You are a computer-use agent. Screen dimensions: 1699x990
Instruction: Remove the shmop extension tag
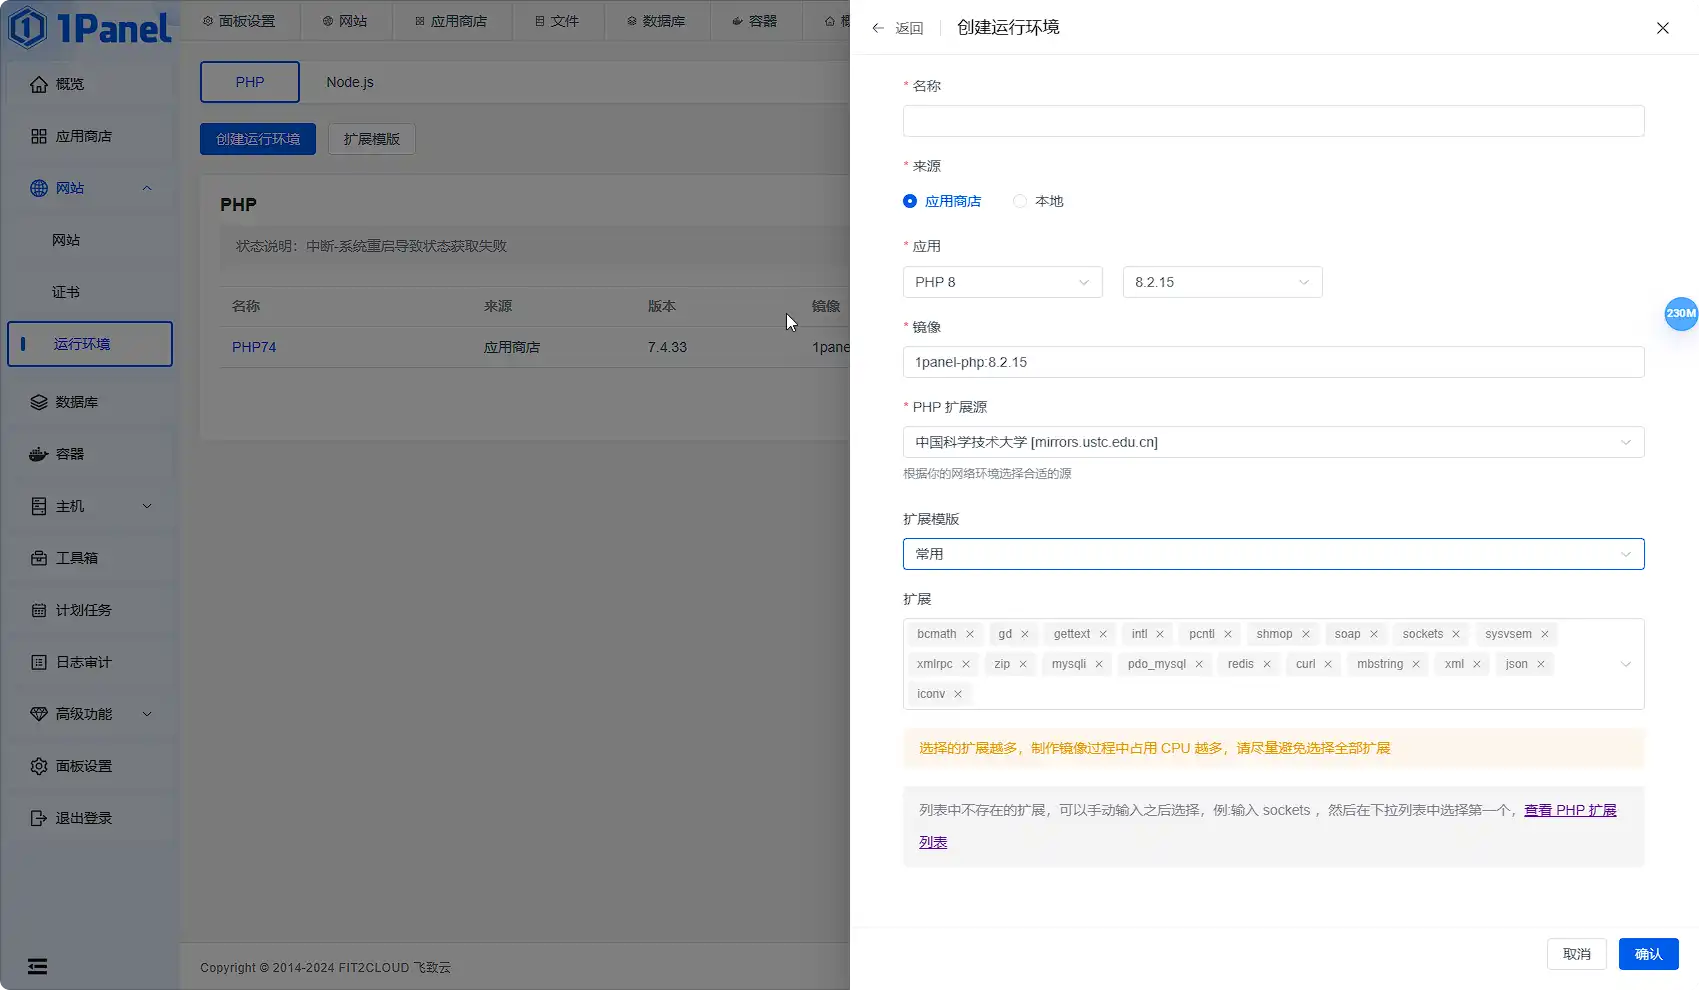[1306, 634]
